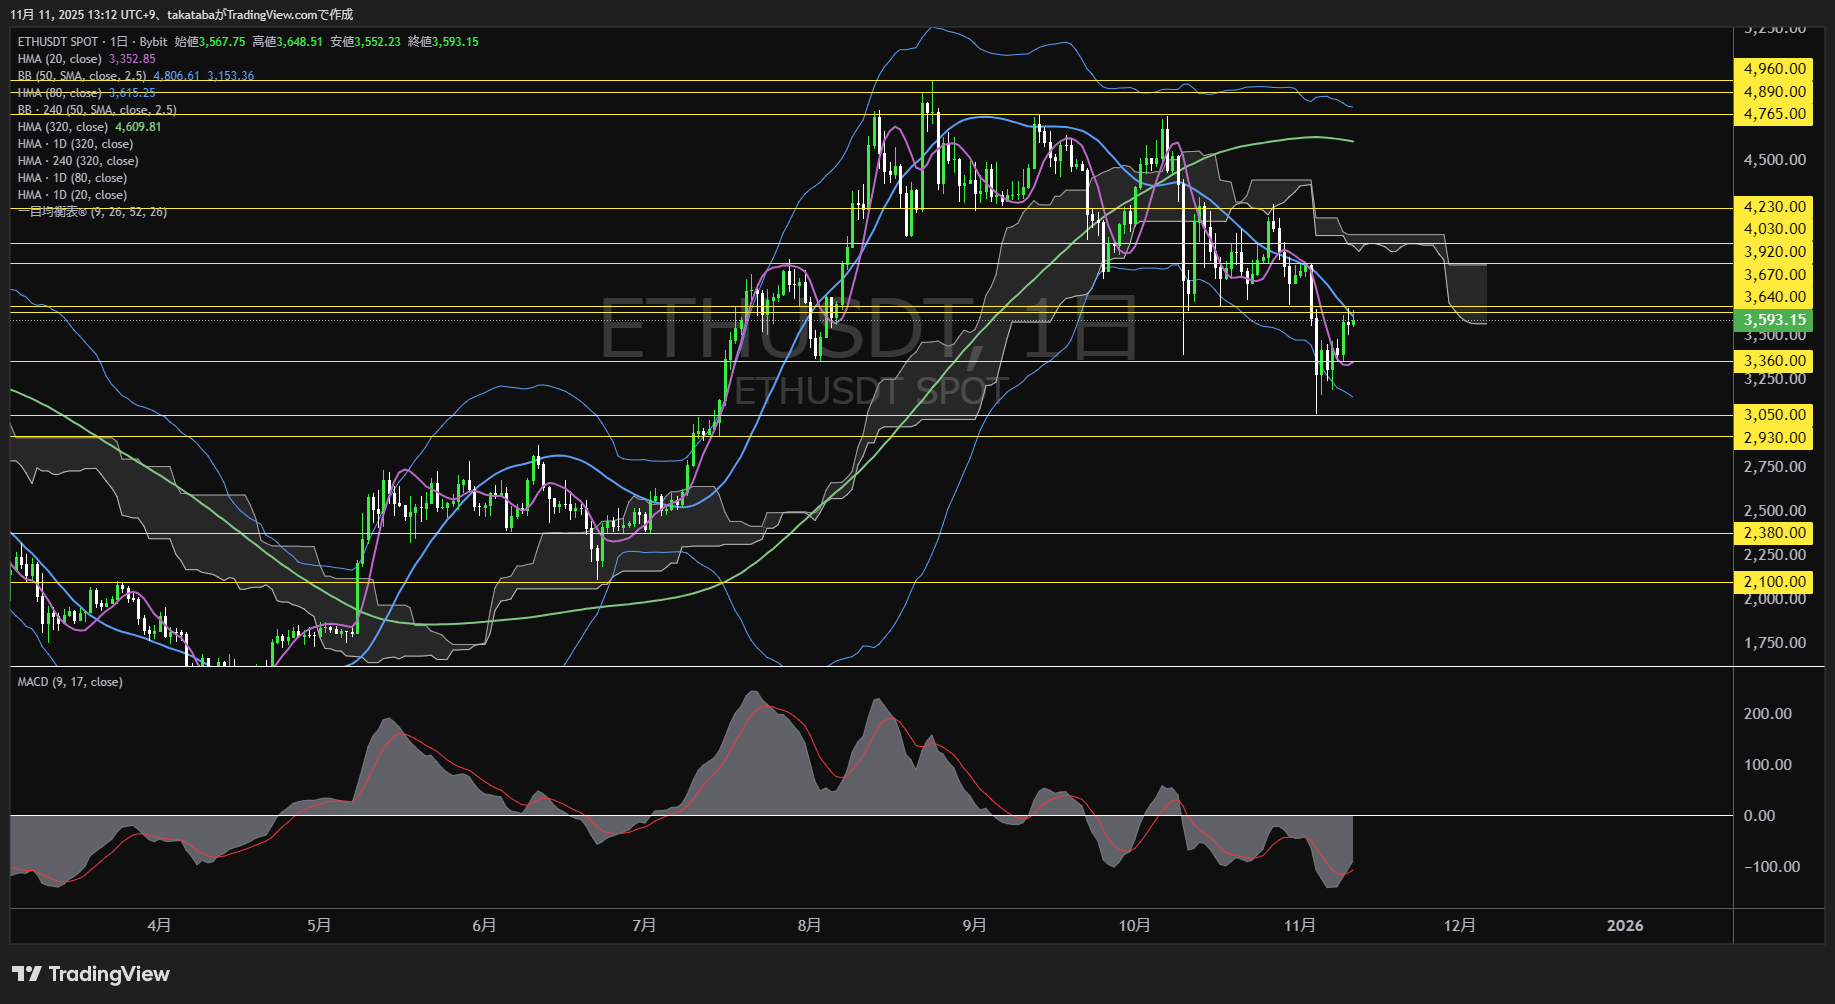Click the 3,360.00 price scale label
Screen dimensions: 1835x1004
tap(1774, 361)
